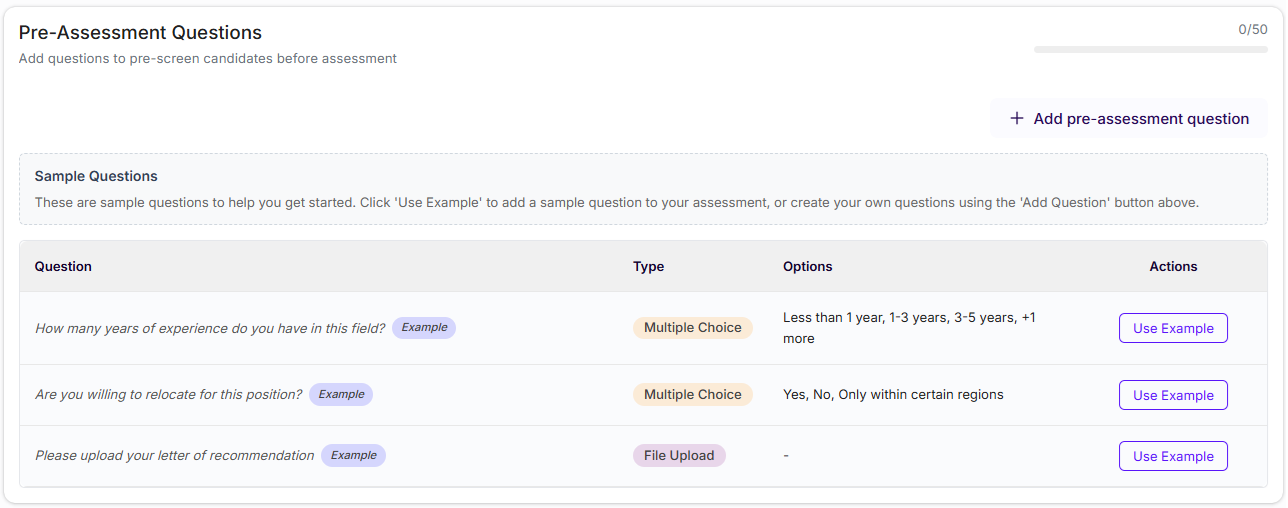Use Example for relocation question
The width and height of the screenshot is (1288, 508).
pos(1173,395)
